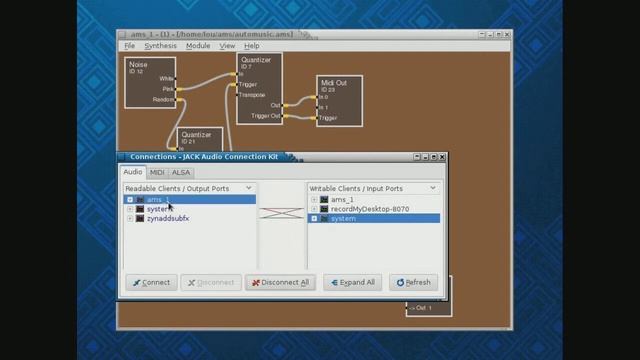Click the Midi Out module box
Screen dimensions: 640x360
(x=339, y=101)
